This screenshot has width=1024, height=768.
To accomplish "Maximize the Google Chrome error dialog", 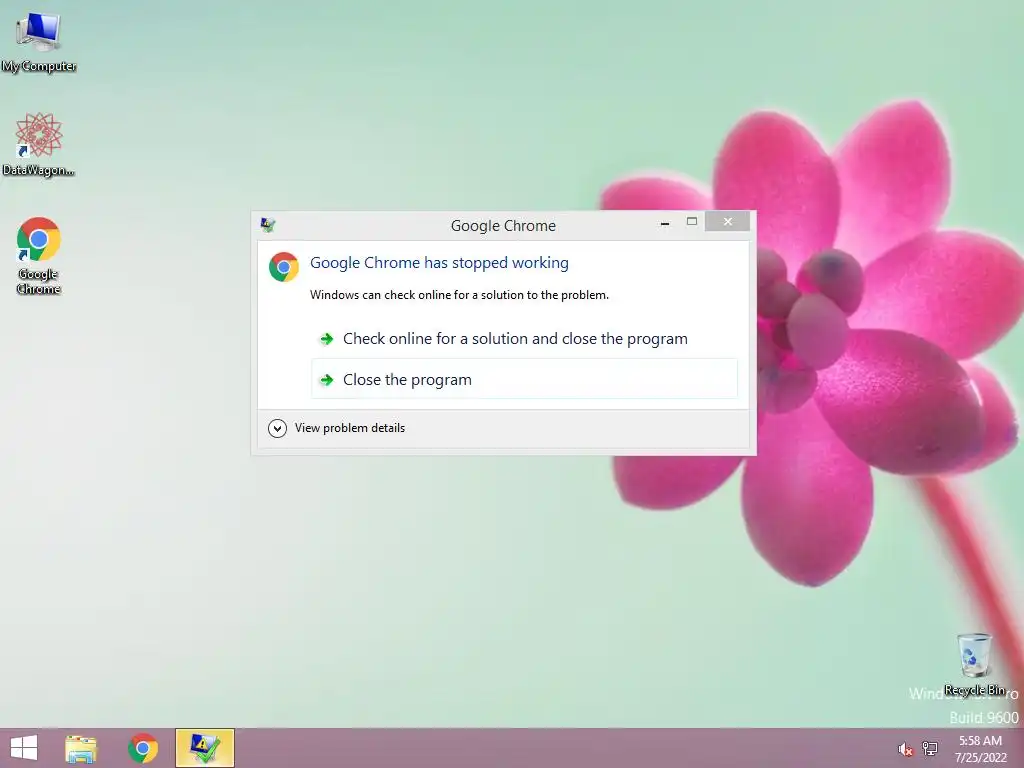I will pyautogui.click(x=692, y=222).
